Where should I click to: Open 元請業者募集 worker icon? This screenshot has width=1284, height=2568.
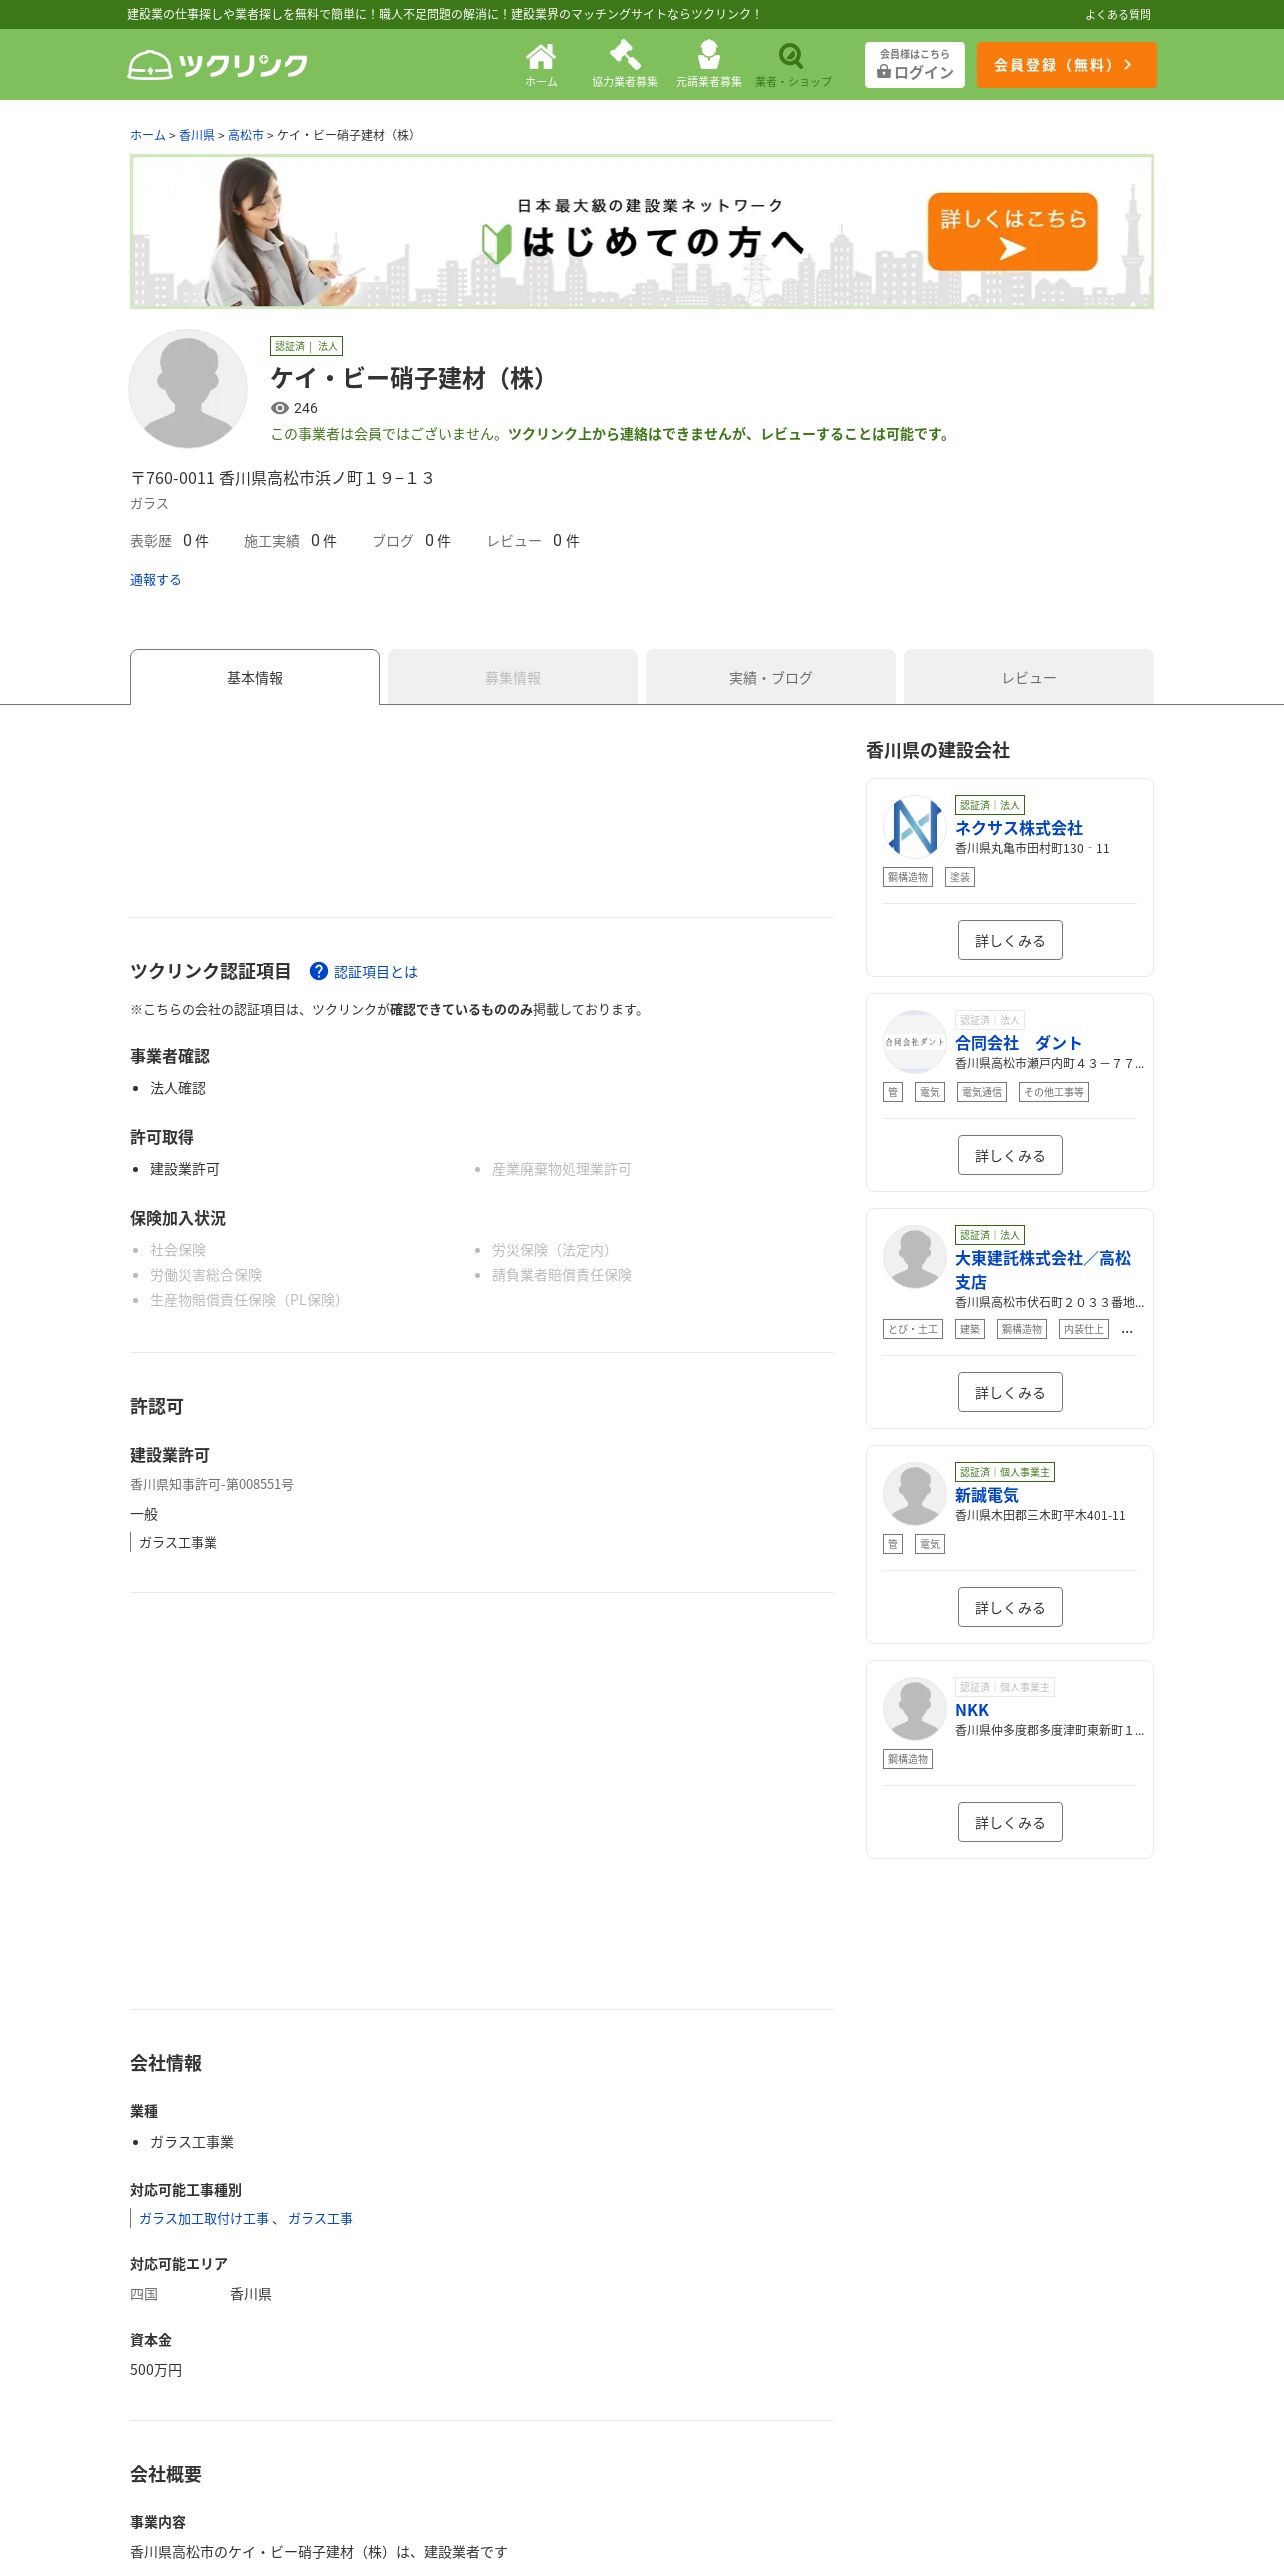click(709, 65)
